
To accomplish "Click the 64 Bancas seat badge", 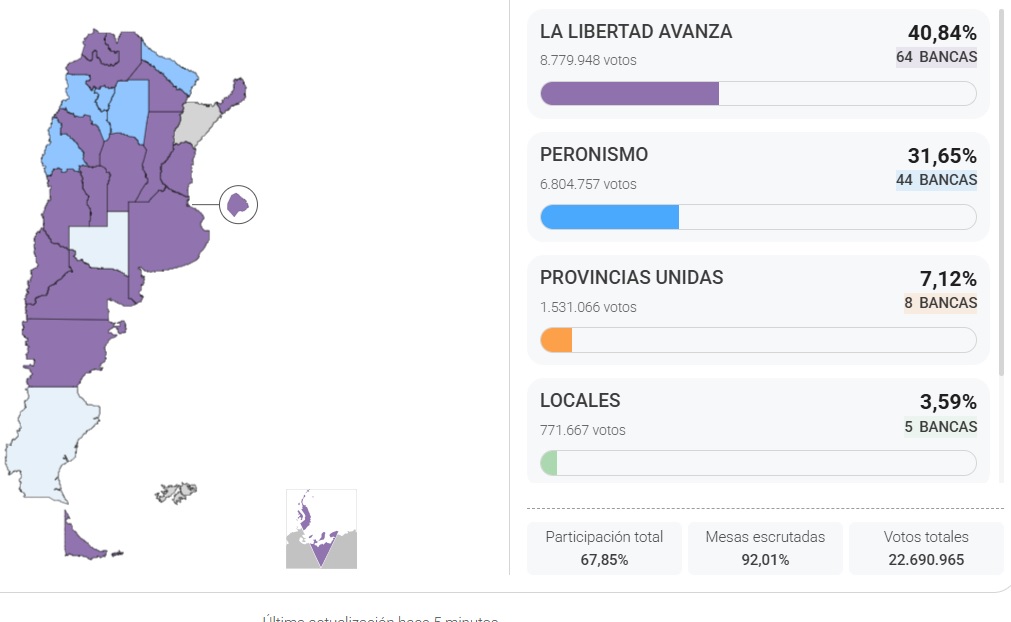I will coord(936,57).
